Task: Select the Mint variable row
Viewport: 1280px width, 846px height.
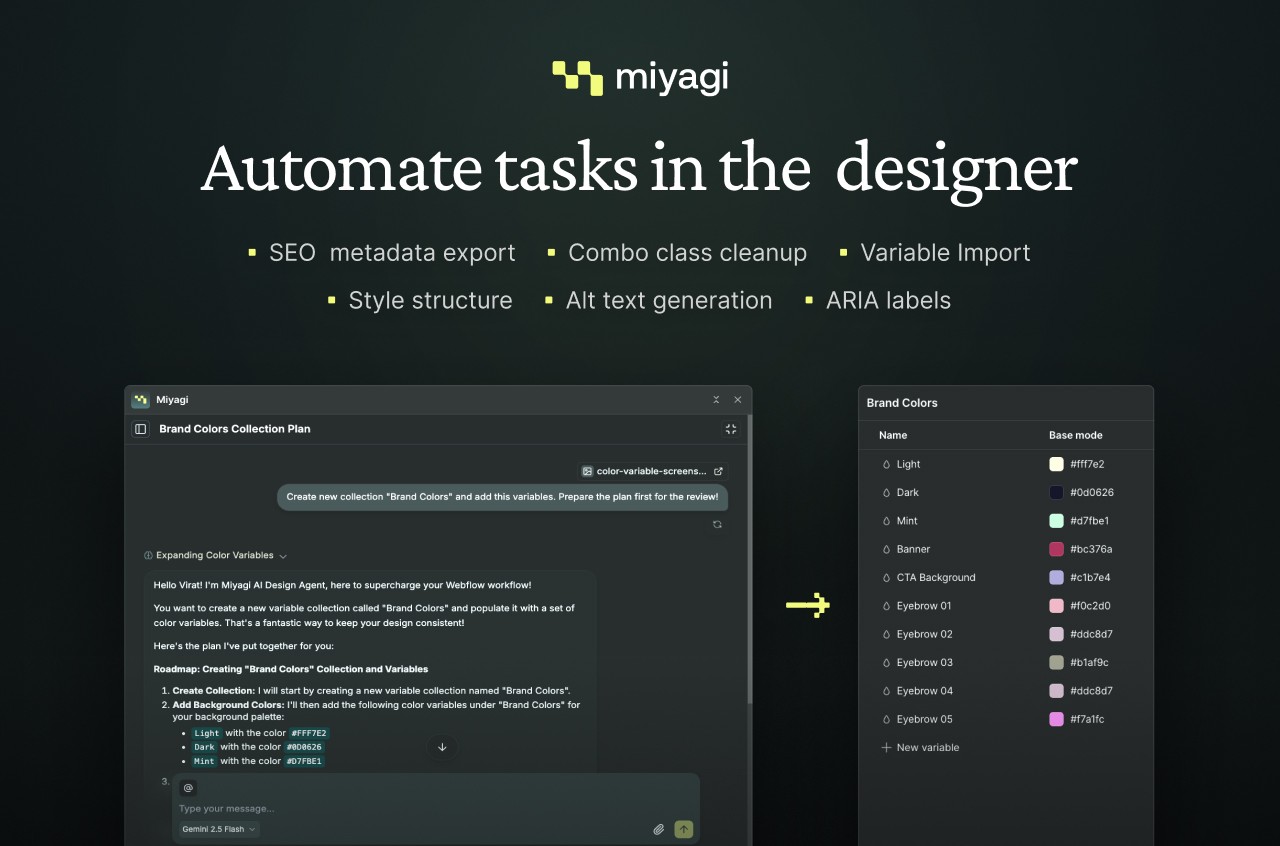Action: (1006, 521)
